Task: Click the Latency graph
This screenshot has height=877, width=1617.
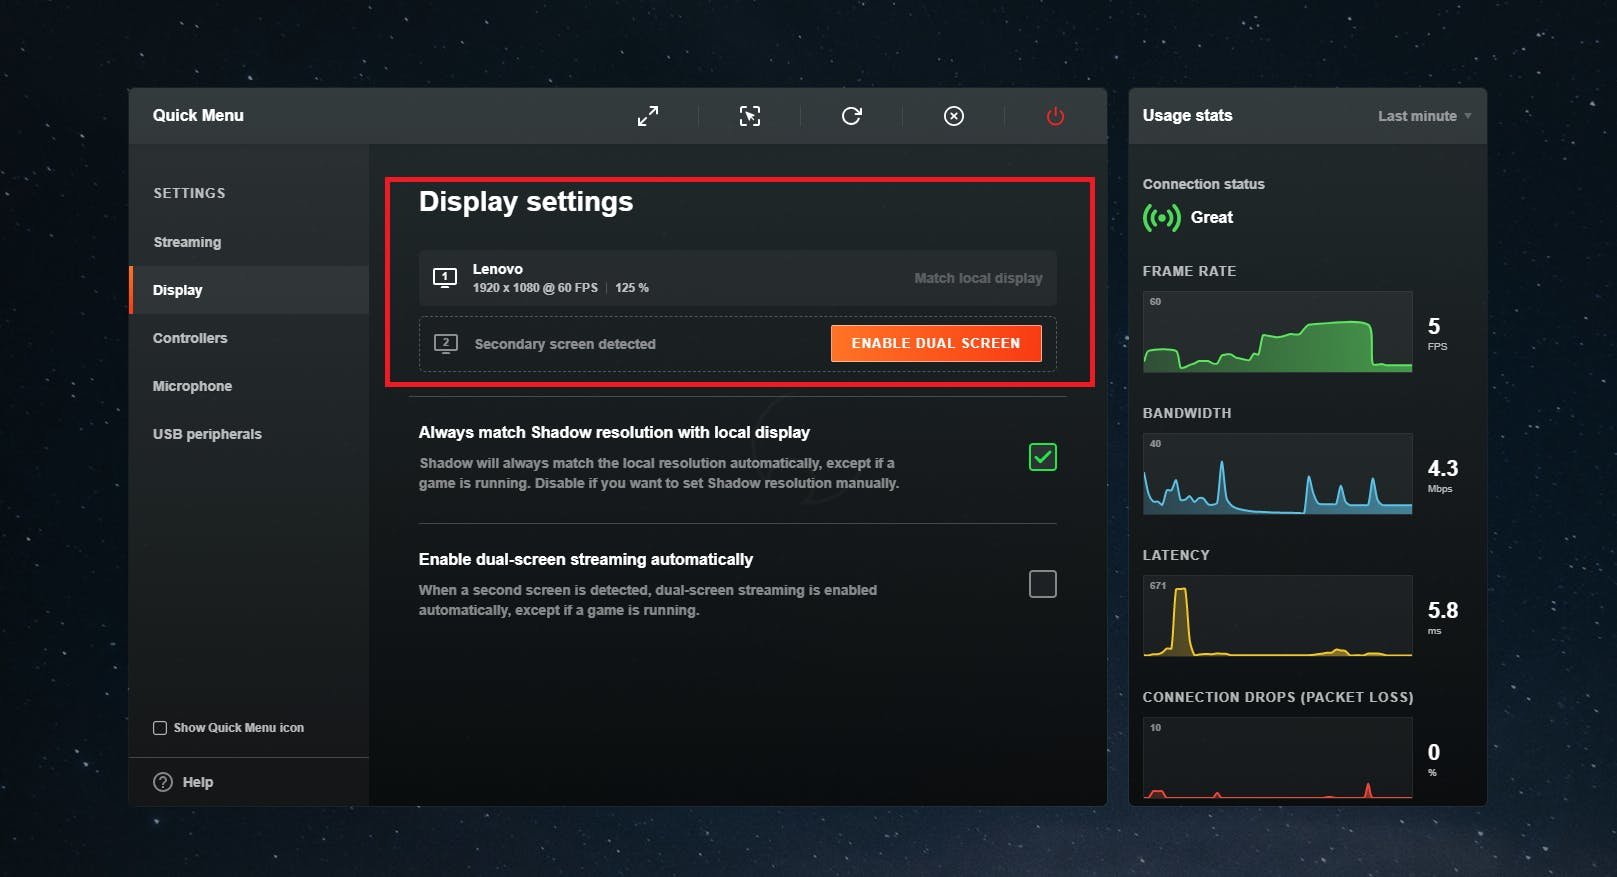Action: click(x=1278, y=616)
